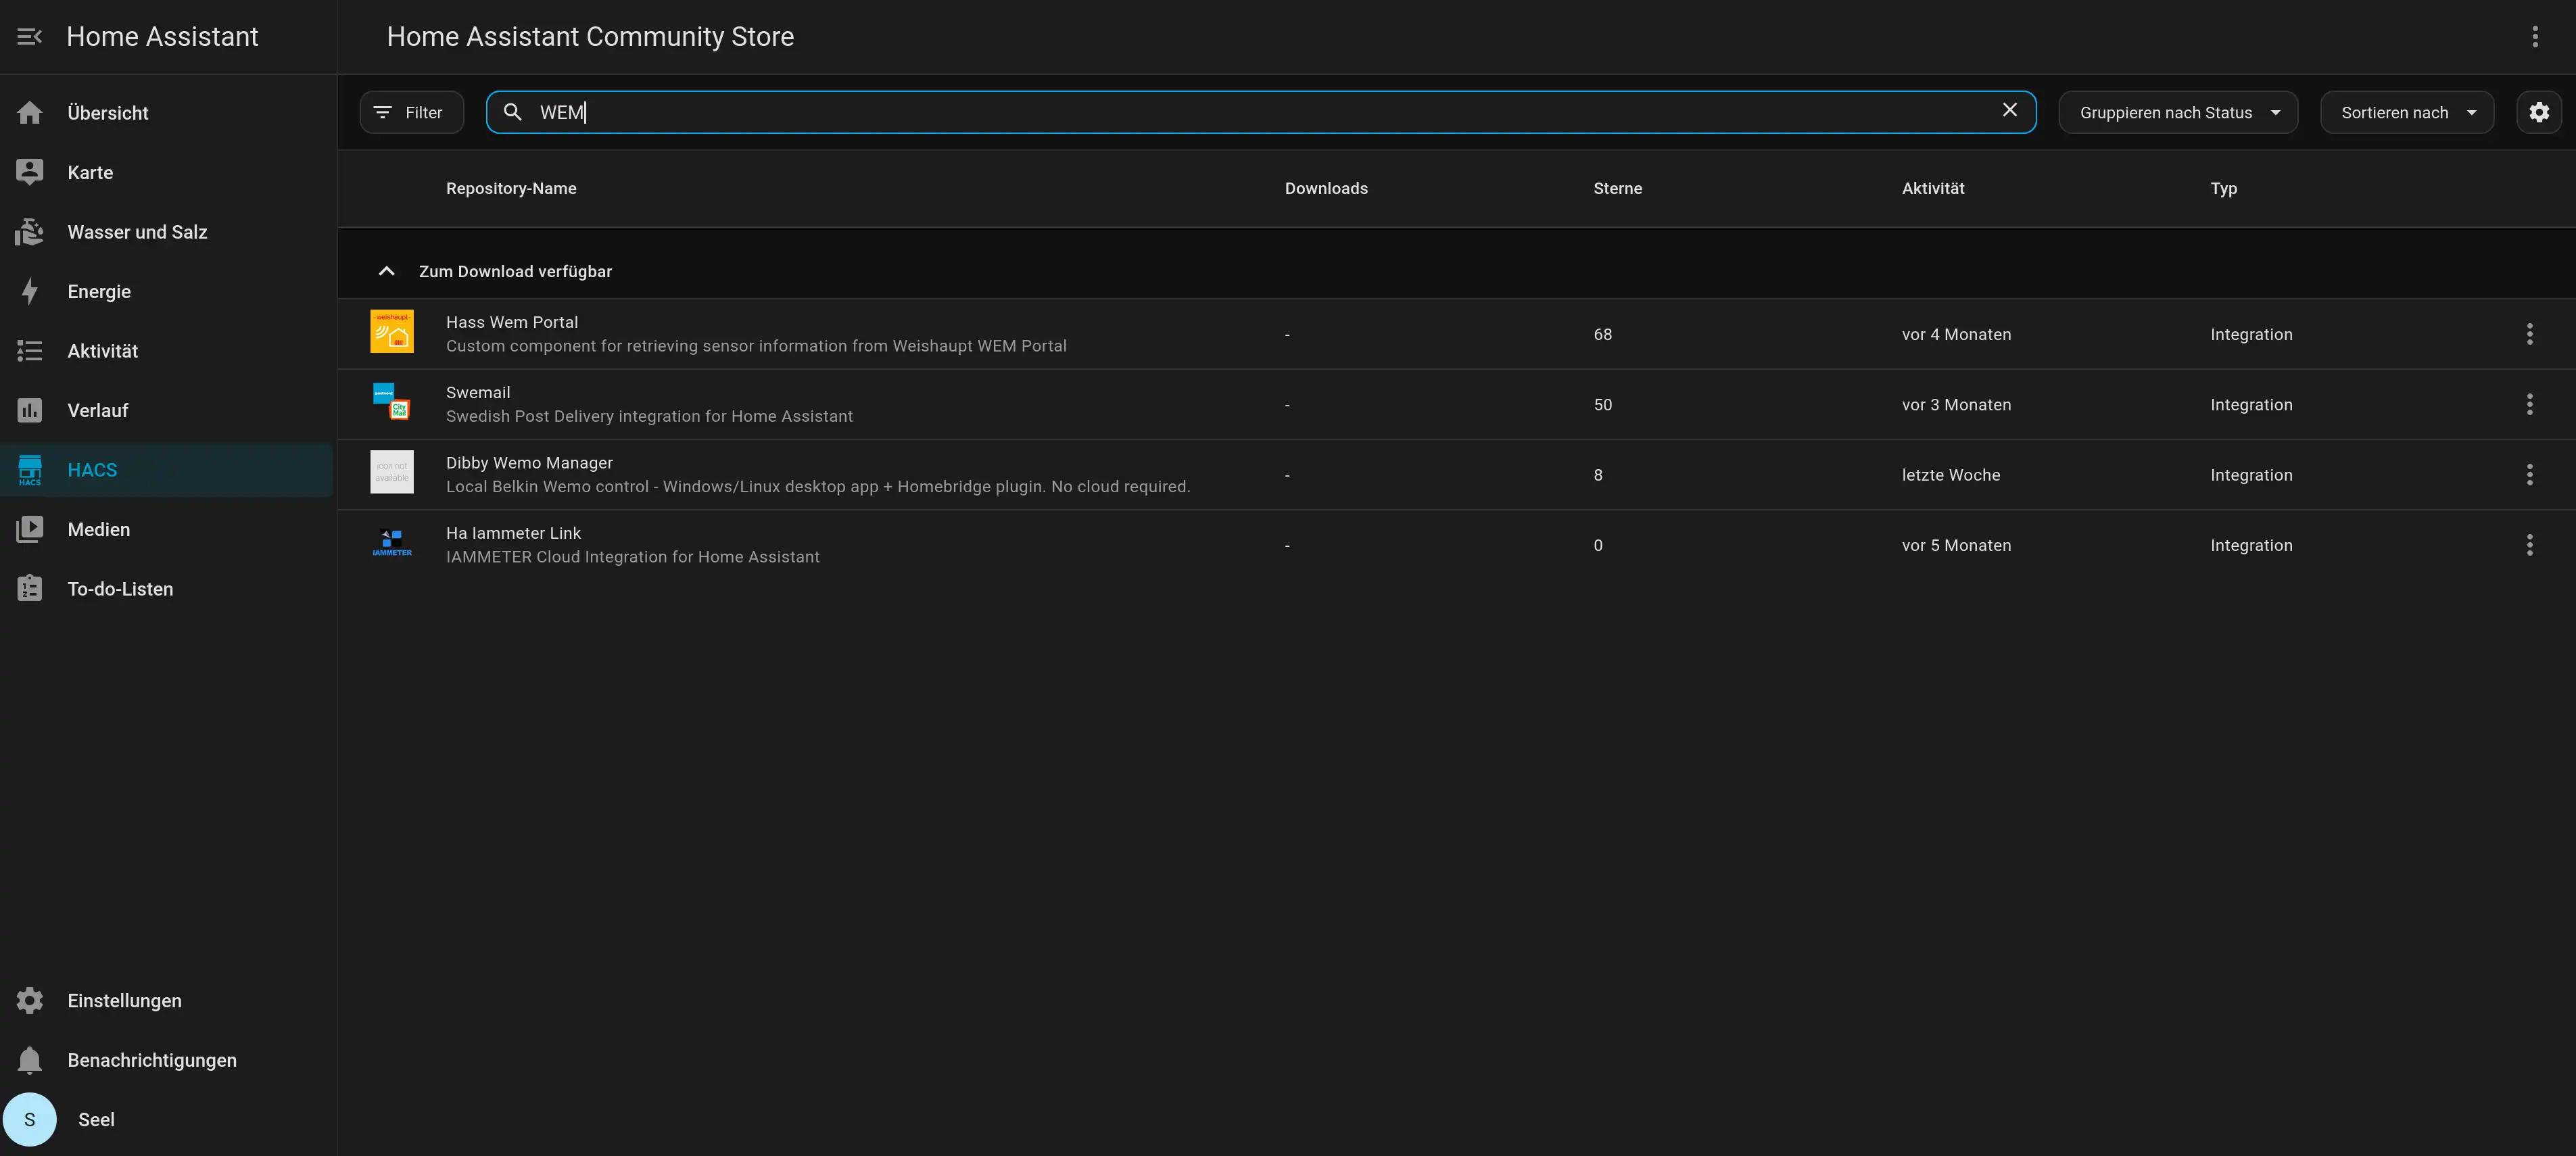2576x1156 pixels.
Task: Open the Seel user avatar
Action: pos(30,1119)
